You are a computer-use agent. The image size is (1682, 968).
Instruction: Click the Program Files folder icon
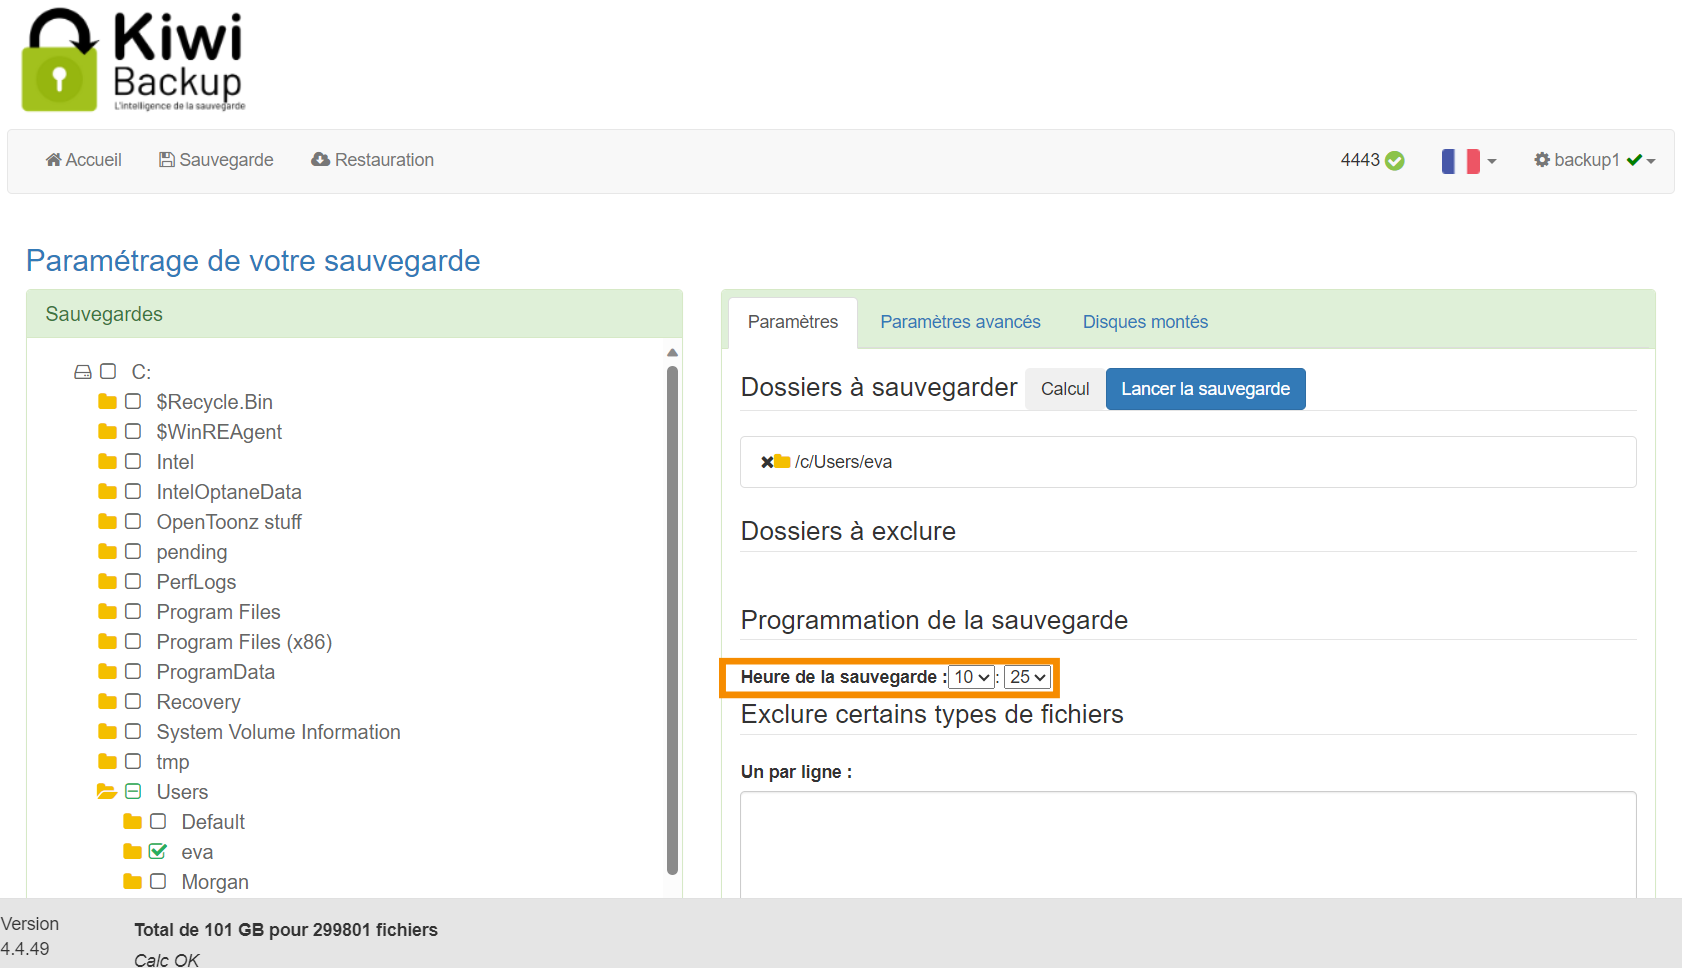(x=108, y=612)
